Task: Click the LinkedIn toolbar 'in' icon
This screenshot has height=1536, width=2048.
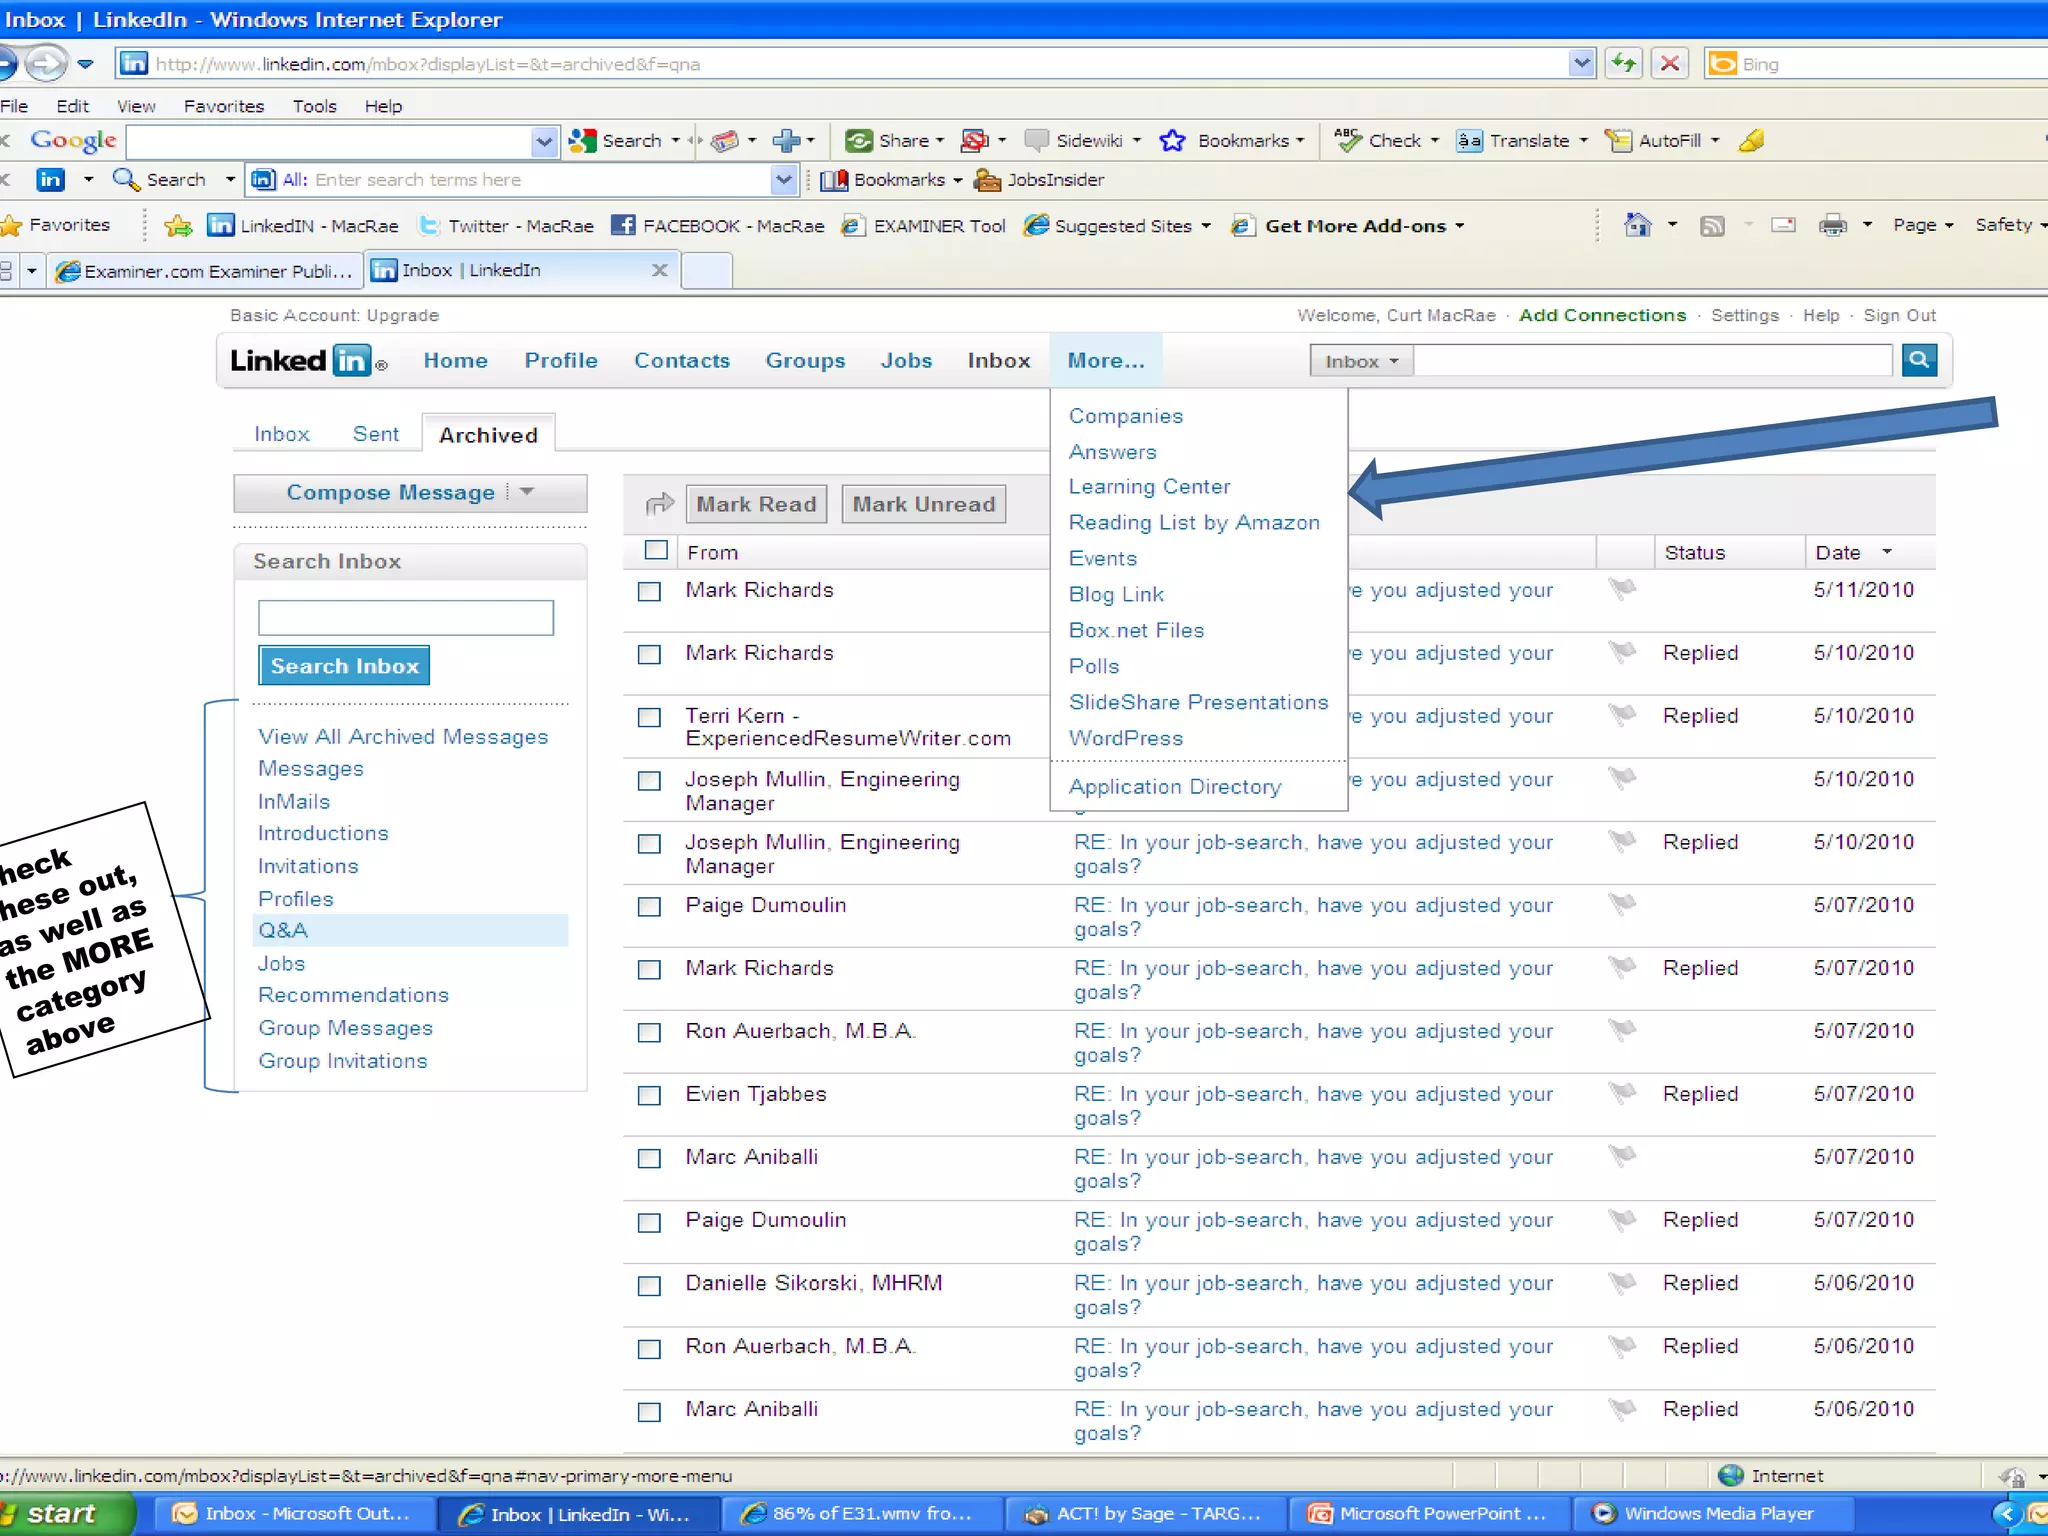Action: 51,180
